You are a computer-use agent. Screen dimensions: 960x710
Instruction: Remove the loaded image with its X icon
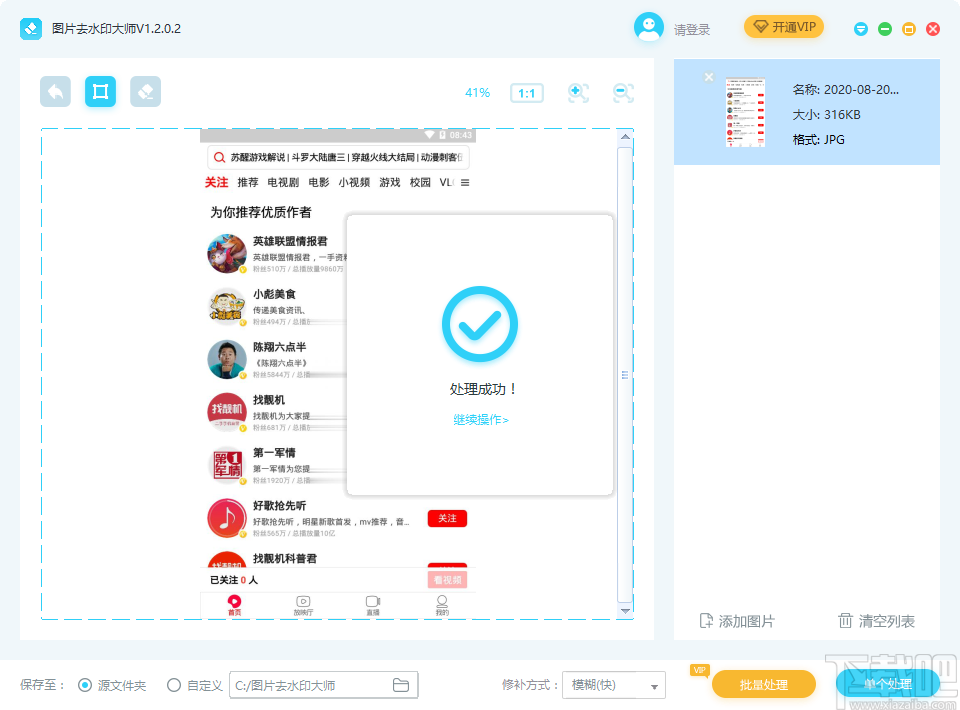709,76
